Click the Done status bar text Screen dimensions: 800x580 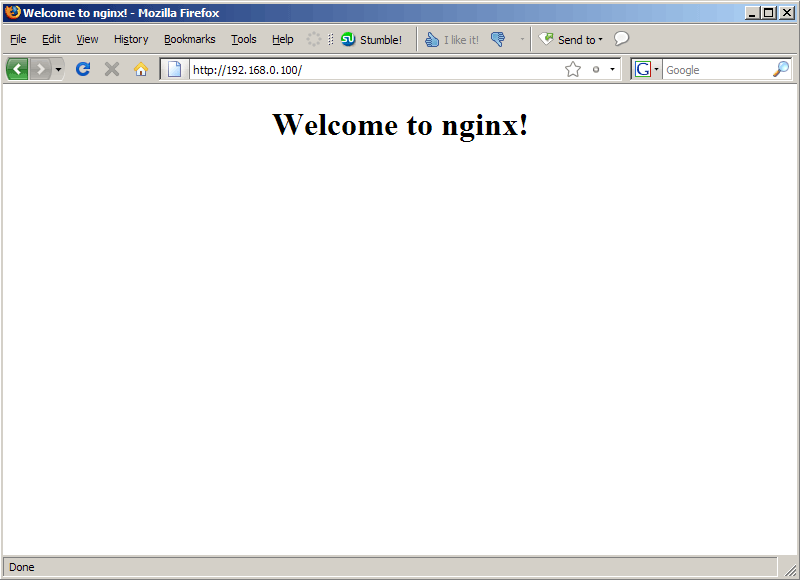[x=21, y=567]
